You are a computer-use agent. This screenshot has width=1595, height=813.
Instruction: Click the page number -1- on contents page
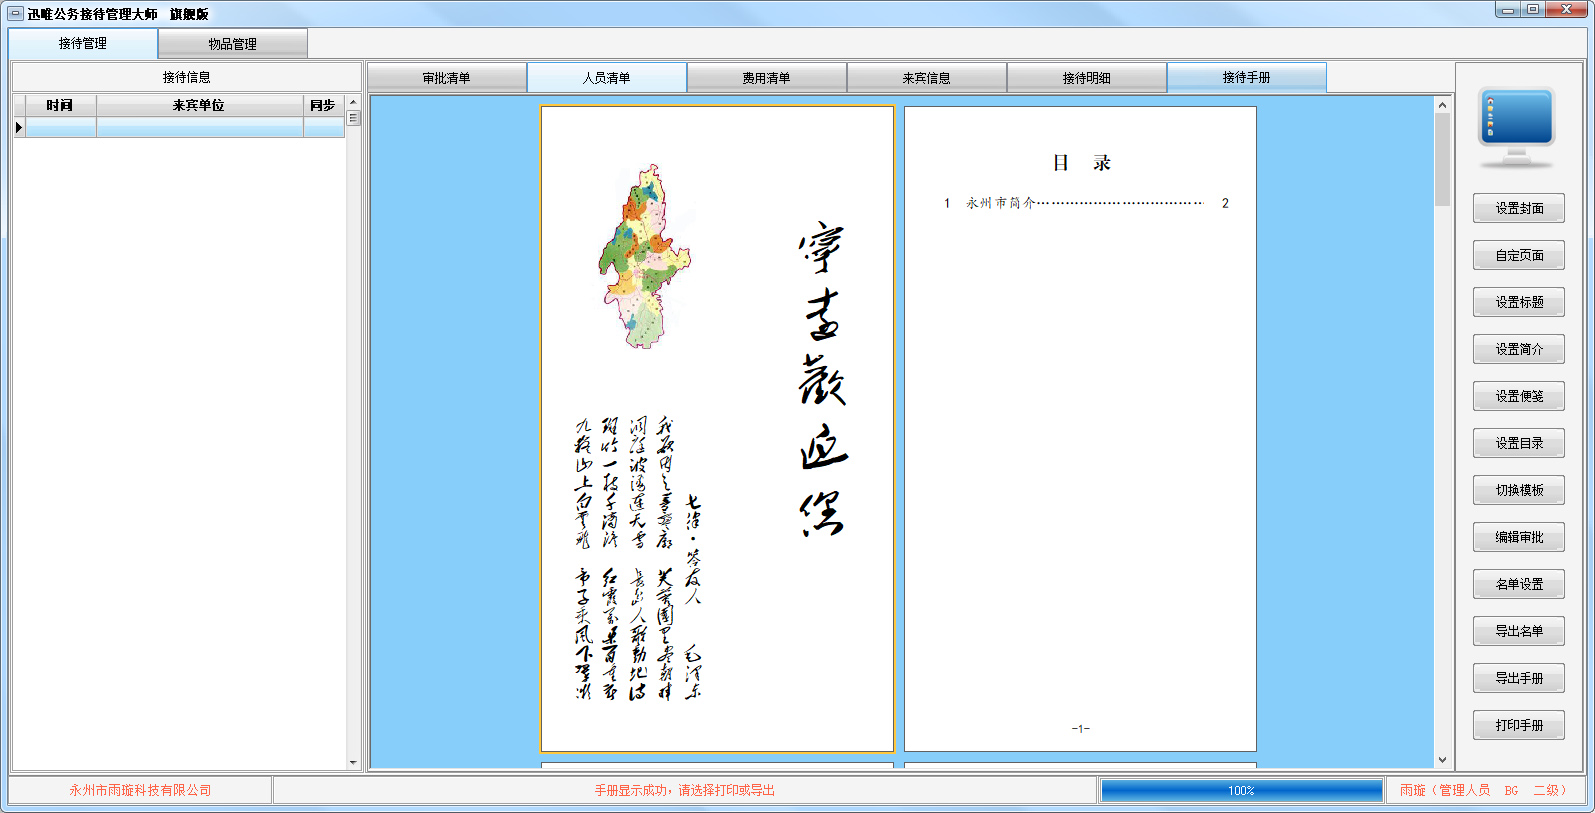(x=1080, y=728)
